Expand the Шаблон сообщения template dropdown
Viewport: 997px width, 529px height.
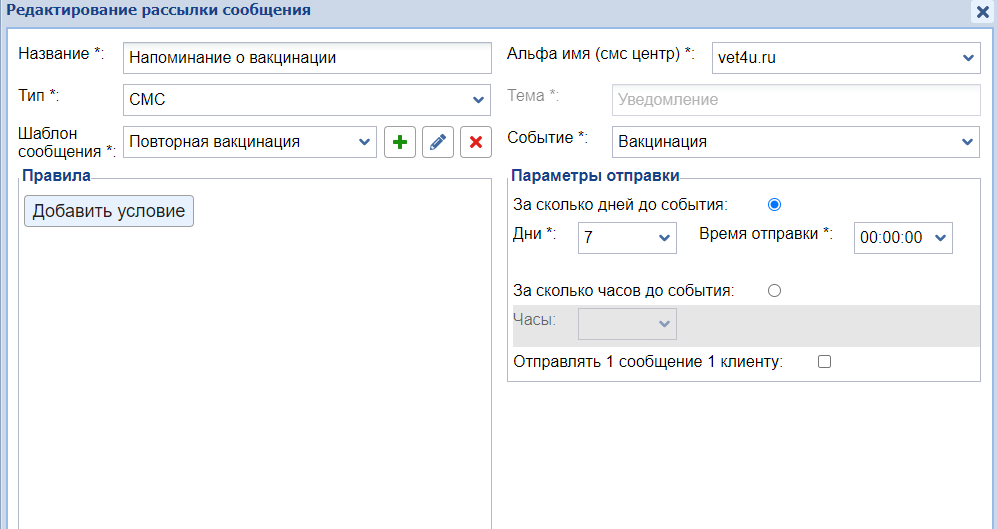click(x=250, y=142)
